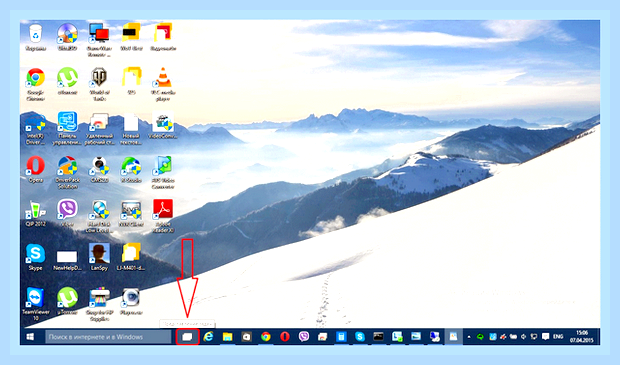The image size is (620, 365).
Task: Open the clock showing 15:06
Action: pyautogui.click(x=582, y=337)
